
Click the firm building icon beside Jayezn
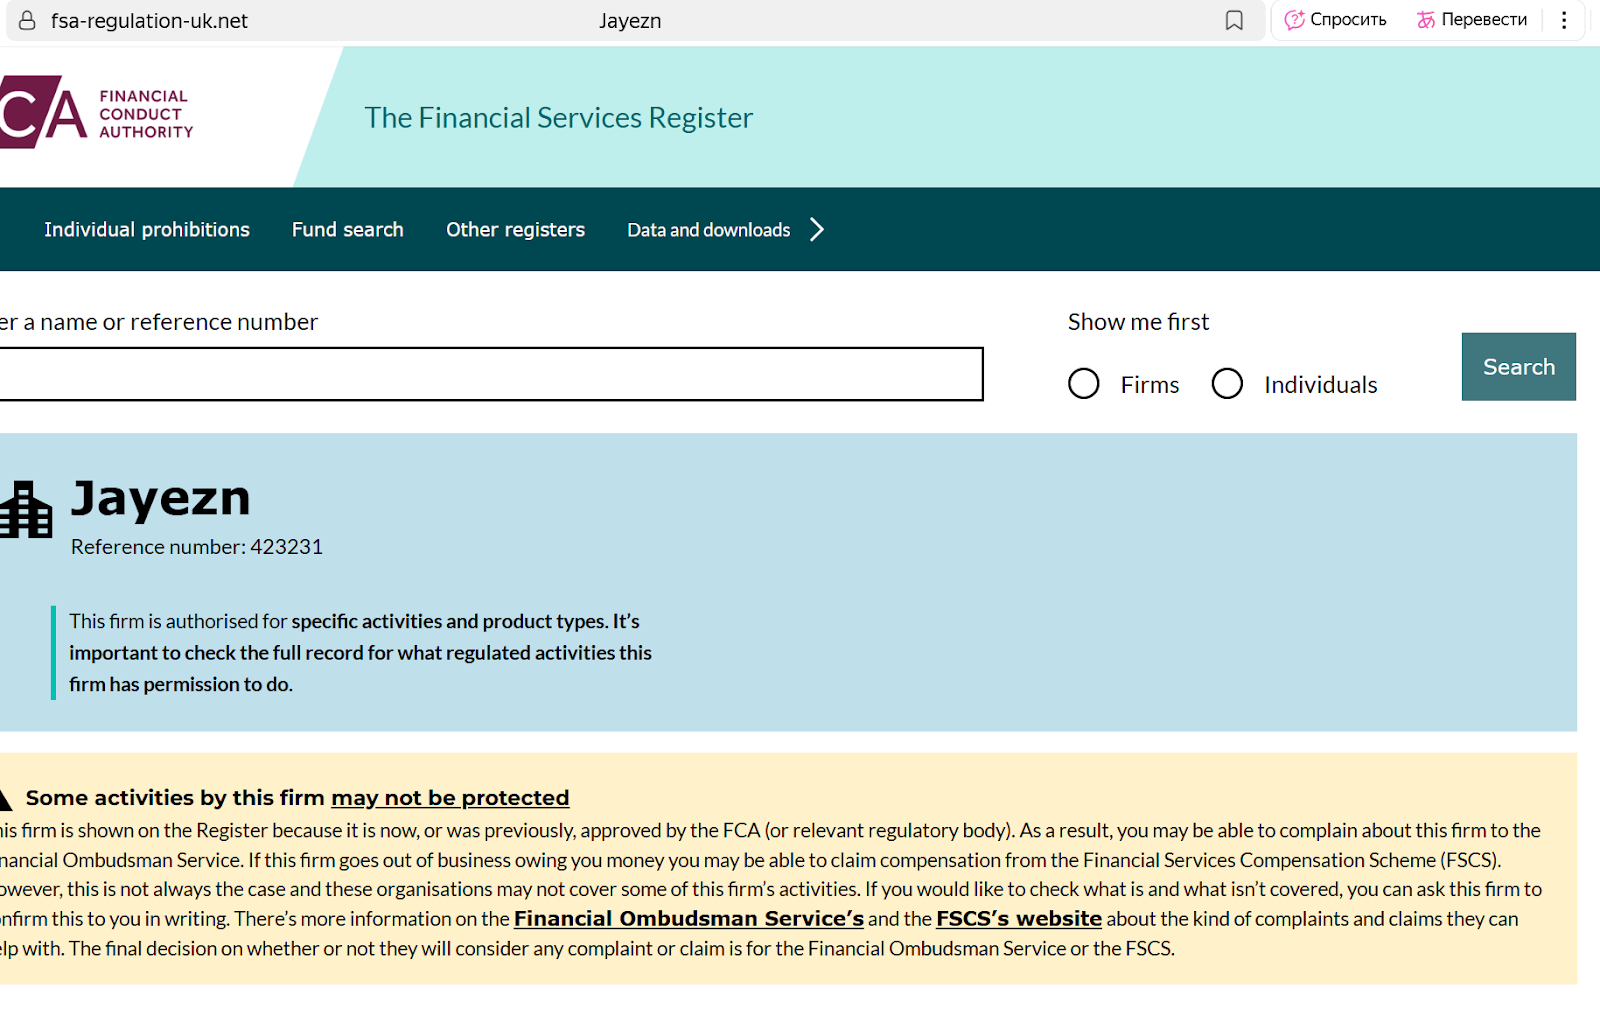tap(26, 510)
